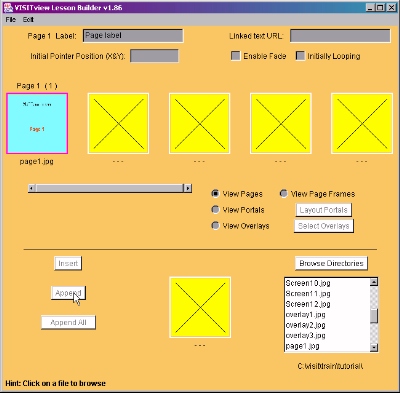Click the file list scroll-down arrow
Viewport: 400px width, 393px height.
pyautogui.click(x=374, y=347)
